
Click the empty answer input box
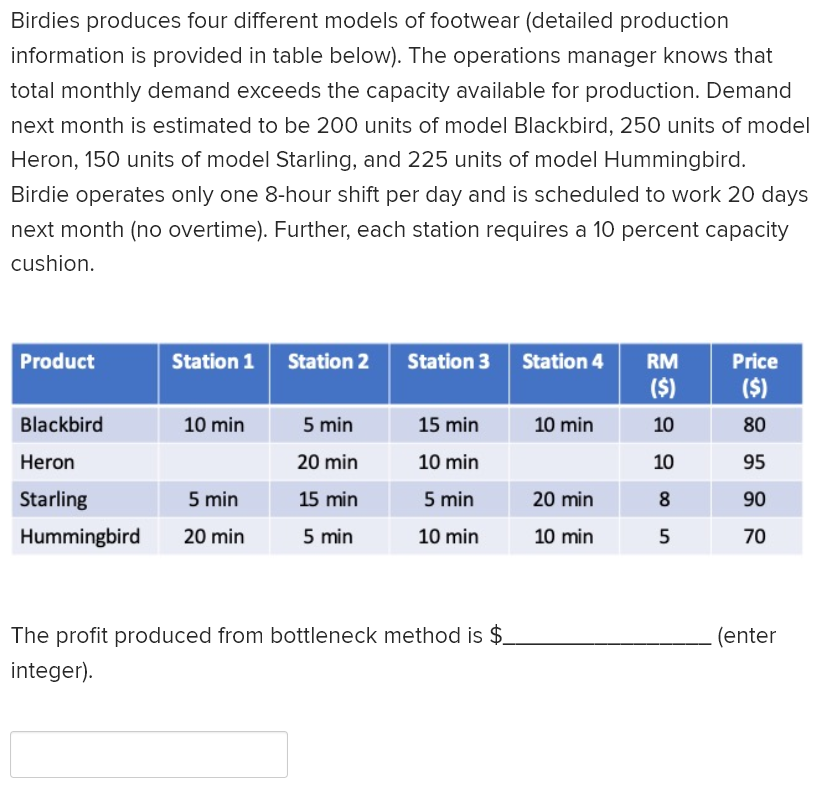(x=149, y=754)
